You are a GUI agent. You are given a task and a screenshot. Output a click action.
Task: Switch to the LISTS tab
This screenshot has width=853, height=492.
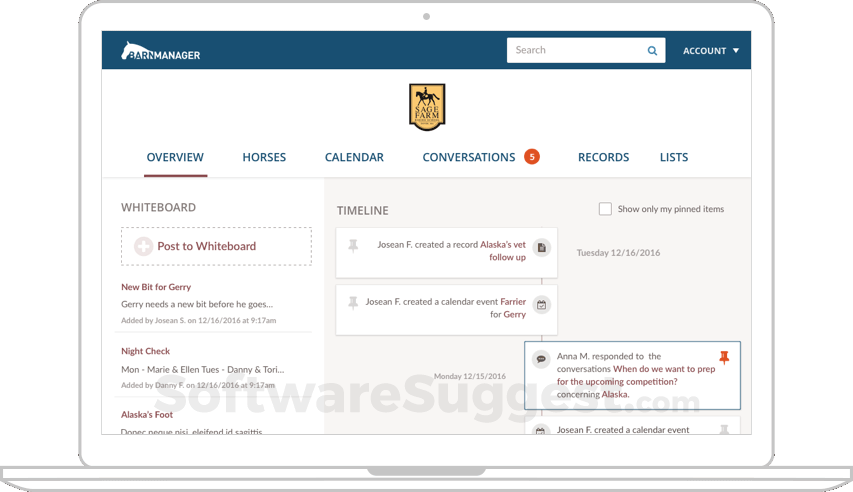coord(674,157)
